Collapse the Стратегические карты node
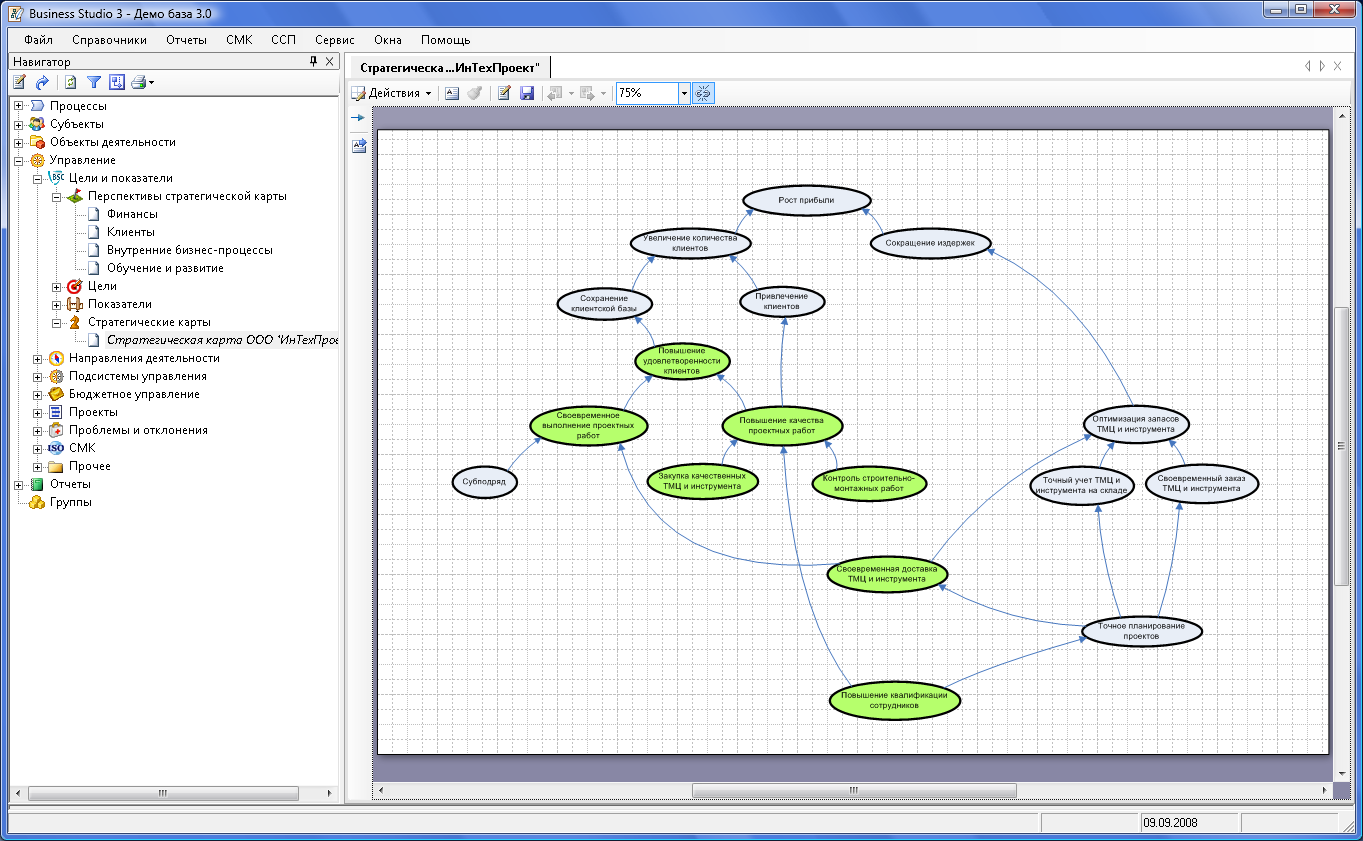The height and width of the screenshot is (841, 1363). click(x=57, y=323)
